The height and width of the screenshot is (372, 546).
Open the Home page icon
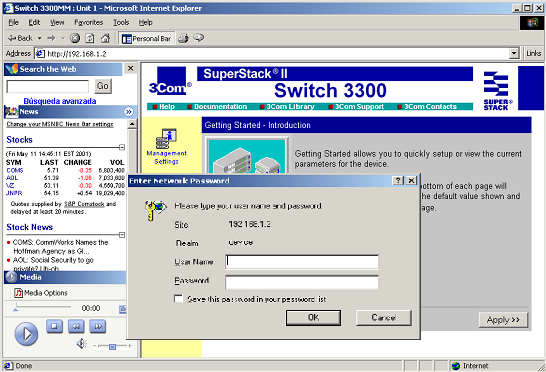pyautogui.click(x=105, y=38)
